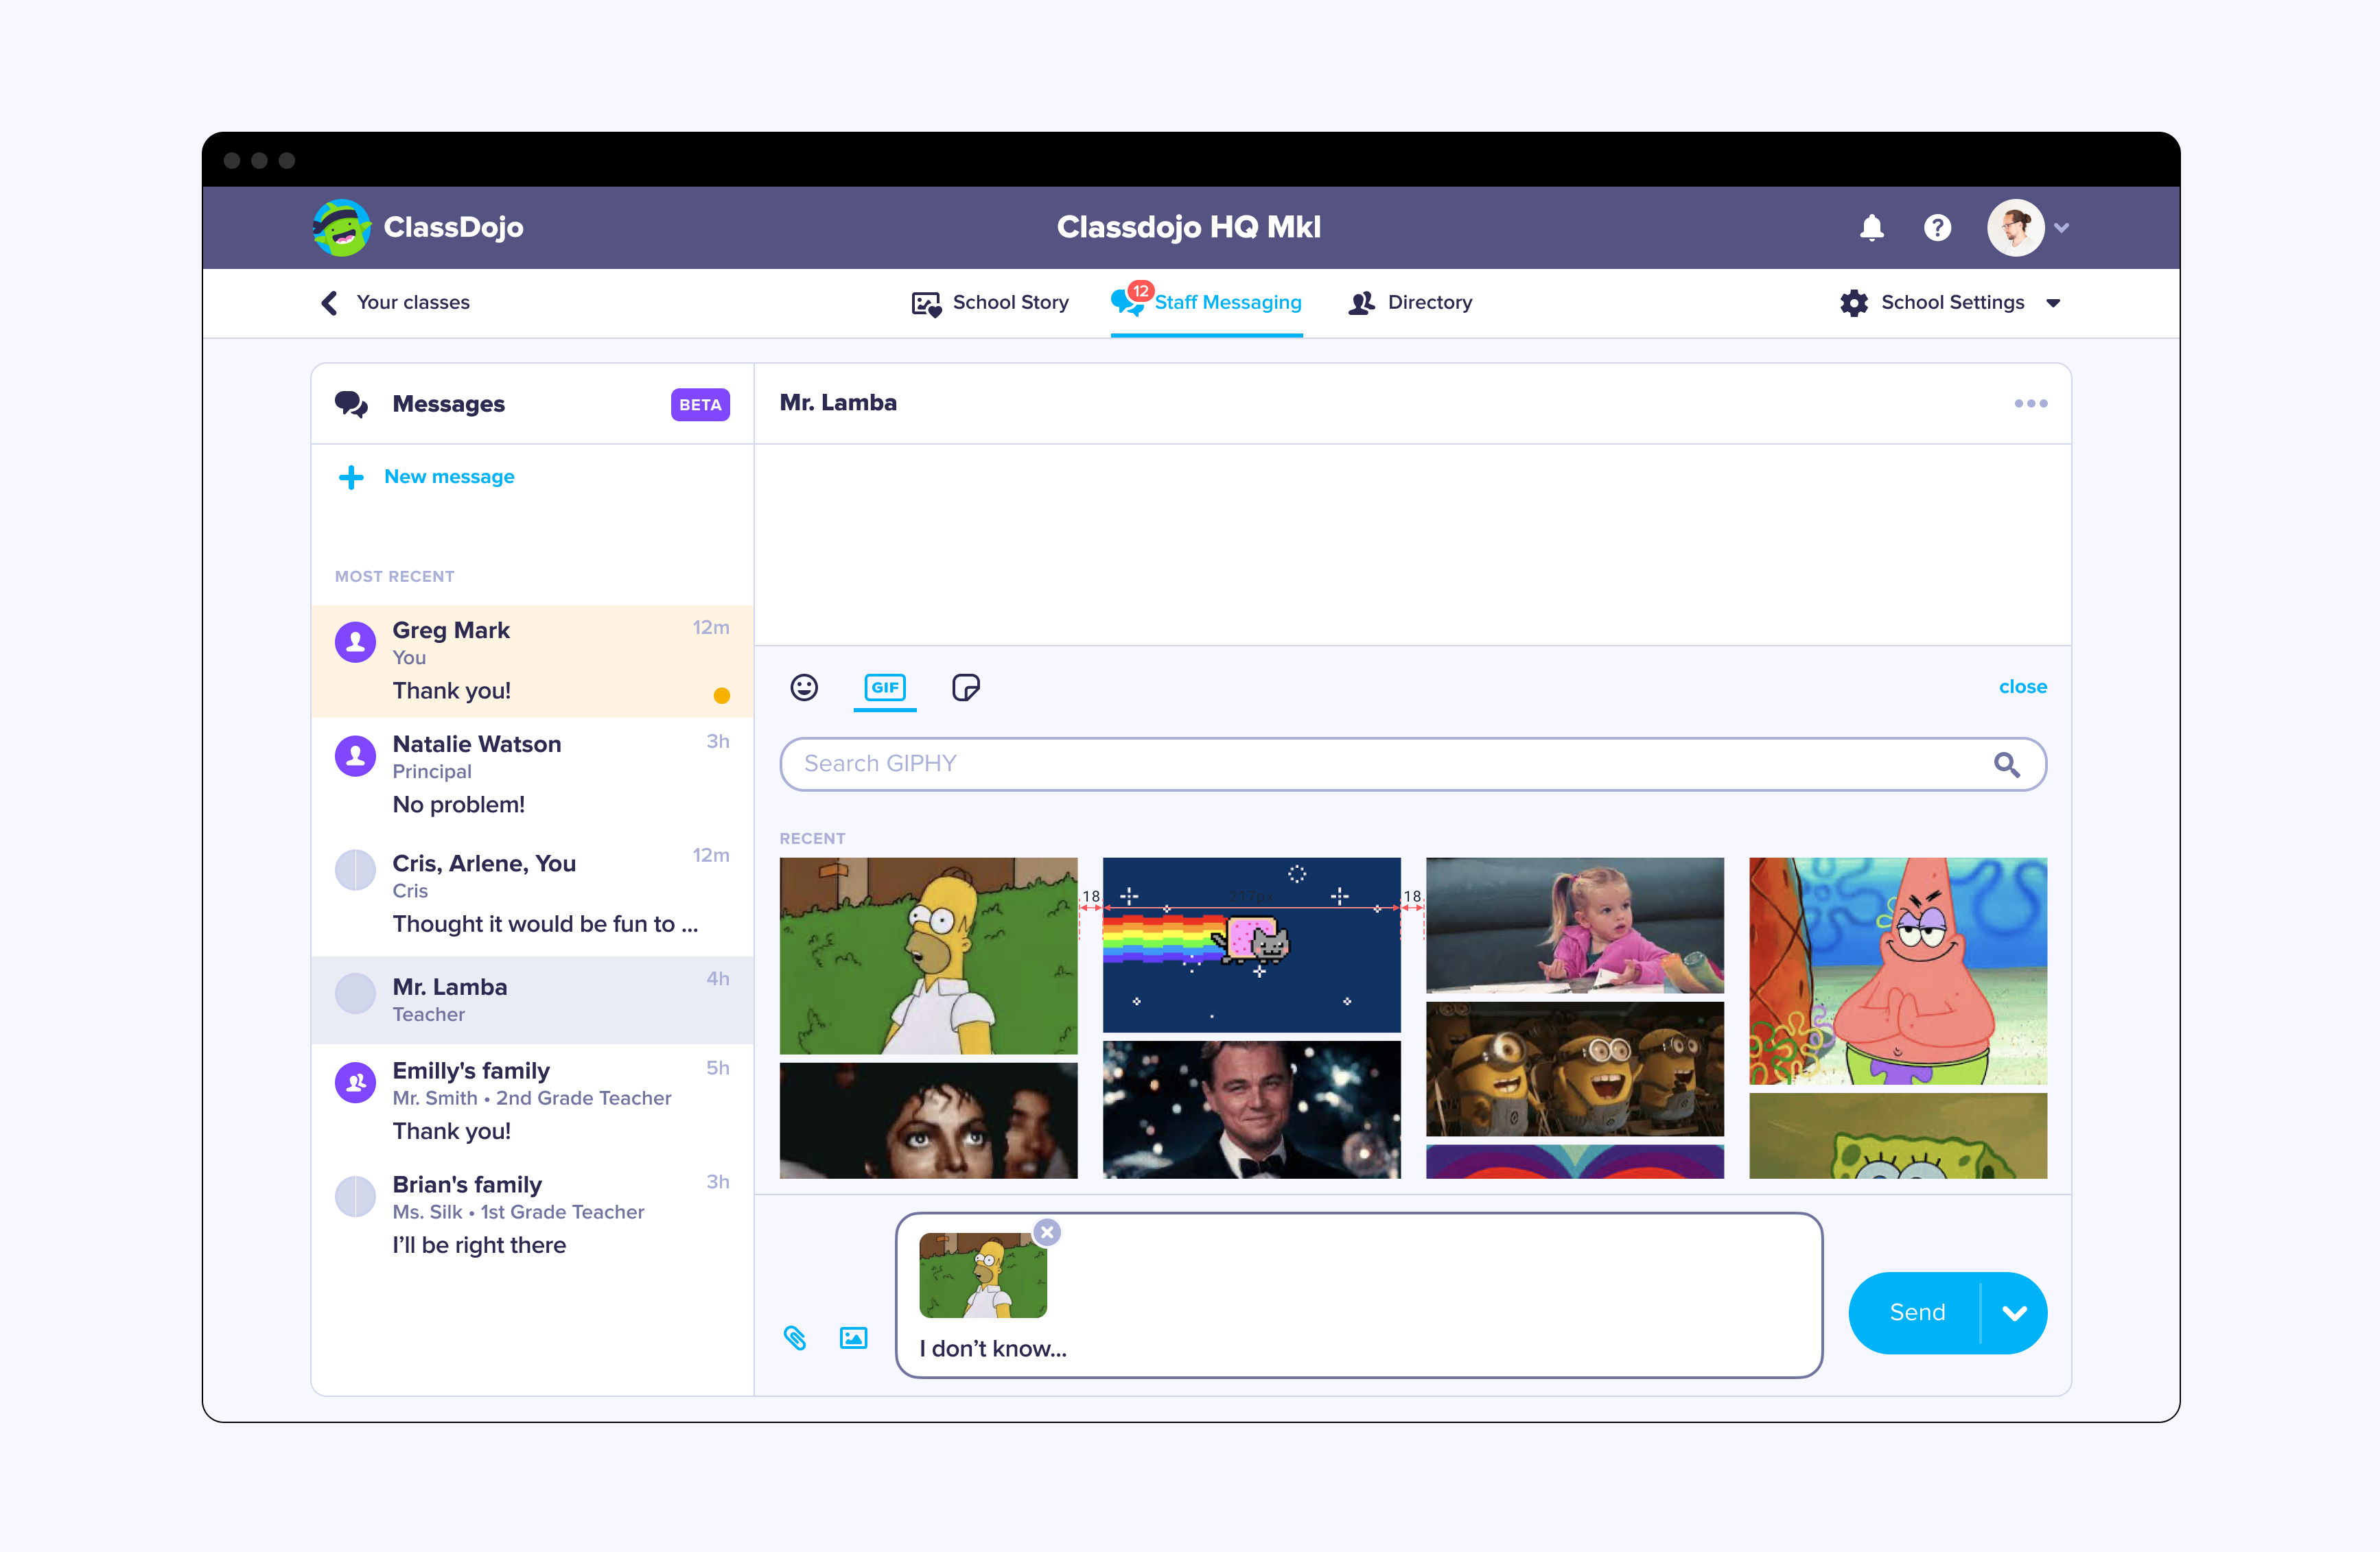
Task: Pick the little girl shrugging GIF
Action: pyautogui.click(x=1574, y=925)
